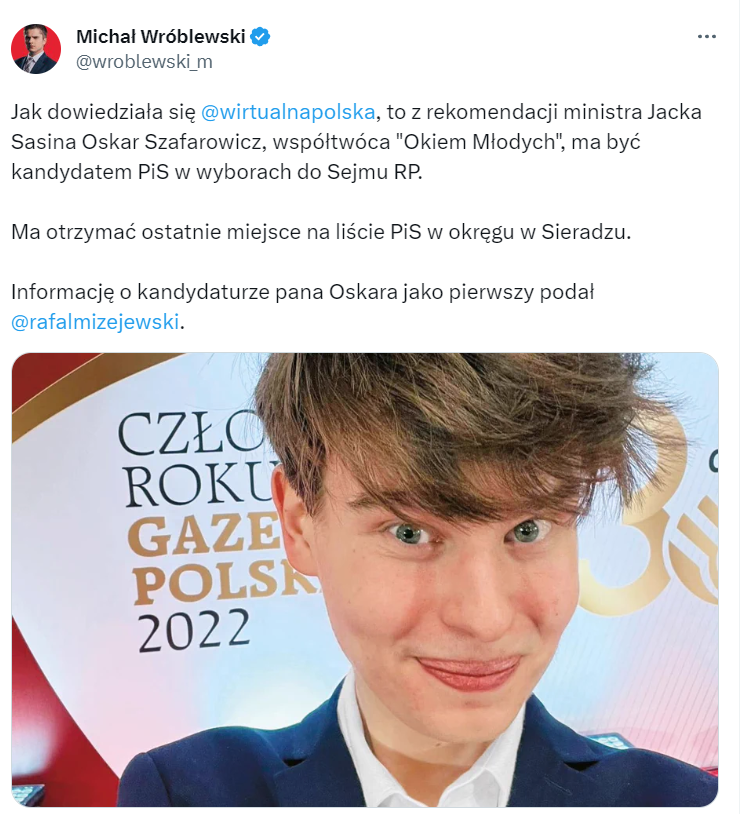Click the tweet text about Oskar Szafarowicz
Viewport: 748px width, 814px height.
point(356,142)
